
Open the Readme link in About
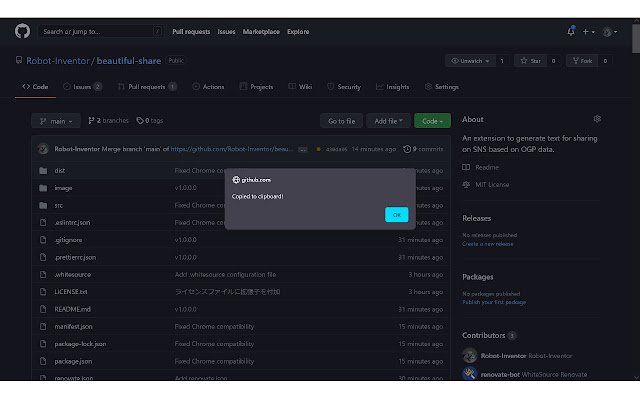[480, 167]
